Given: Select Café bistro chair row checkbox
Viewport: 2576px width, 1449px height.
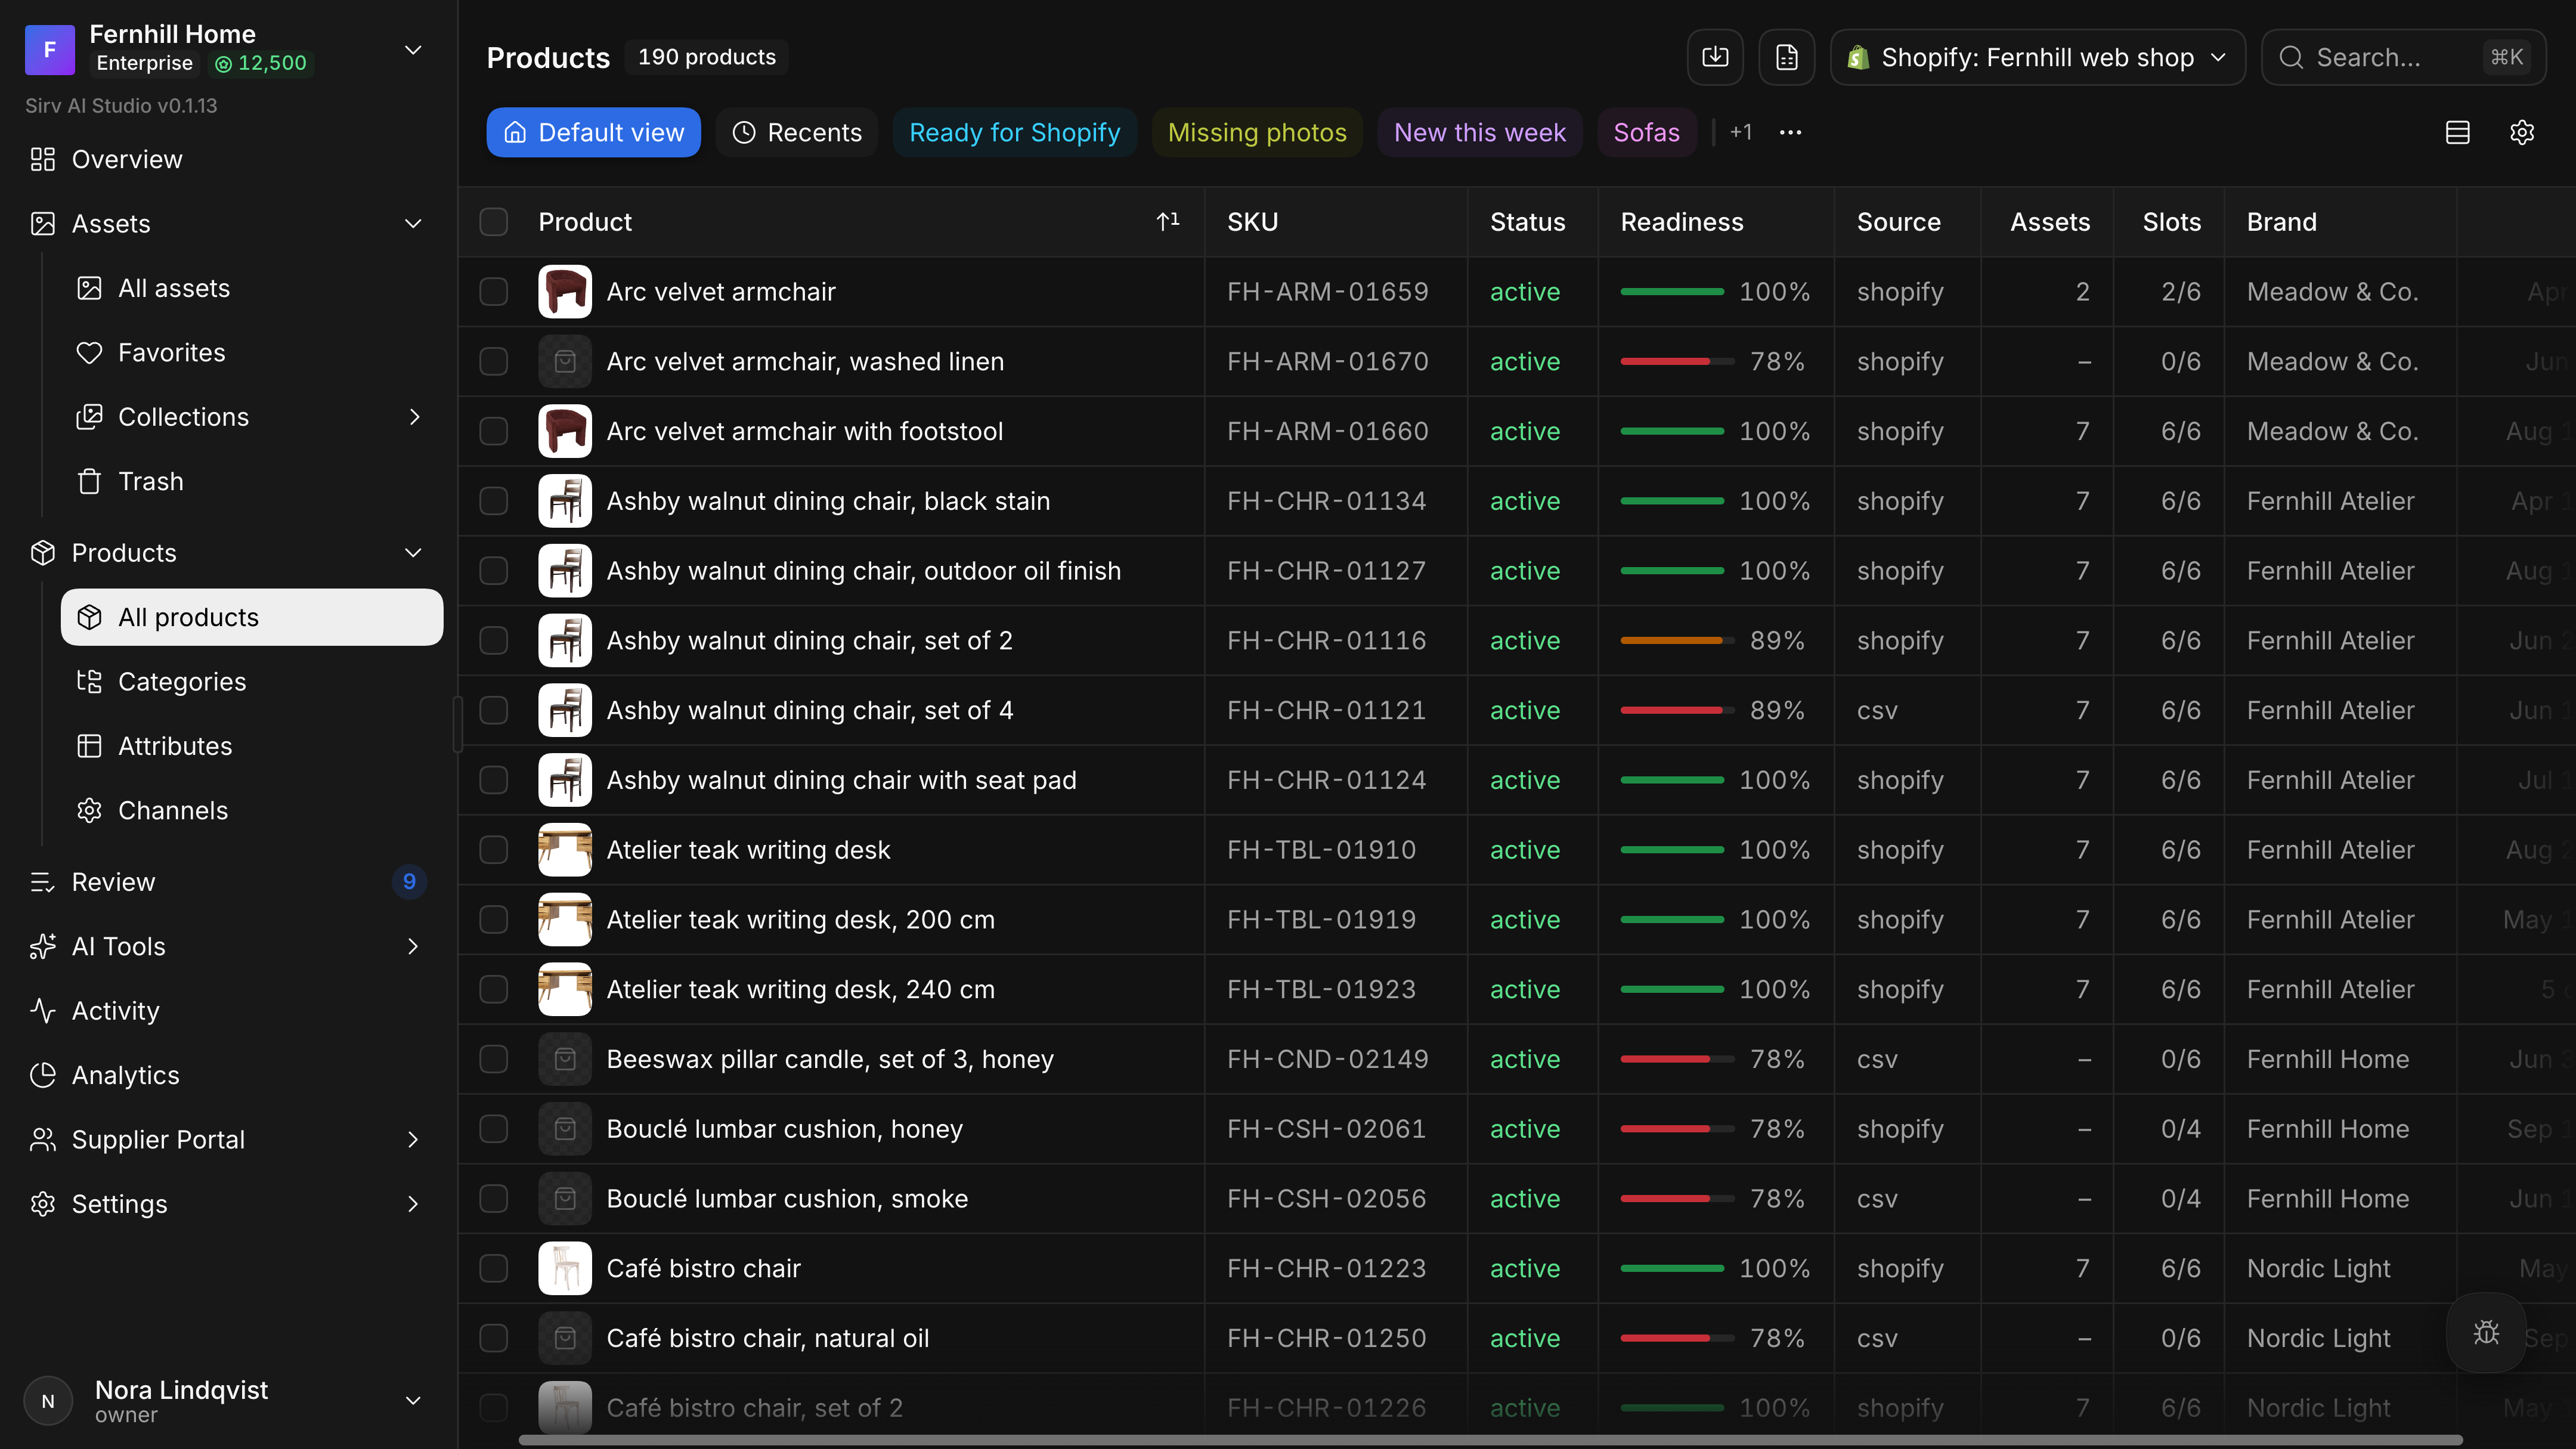Looking at the screenshot, I should point(493,1268).
